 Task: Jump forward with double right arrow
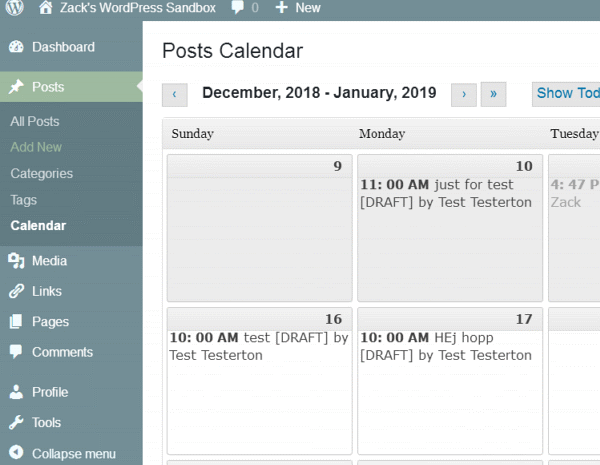pyautogui.click(x=493, y=94)
